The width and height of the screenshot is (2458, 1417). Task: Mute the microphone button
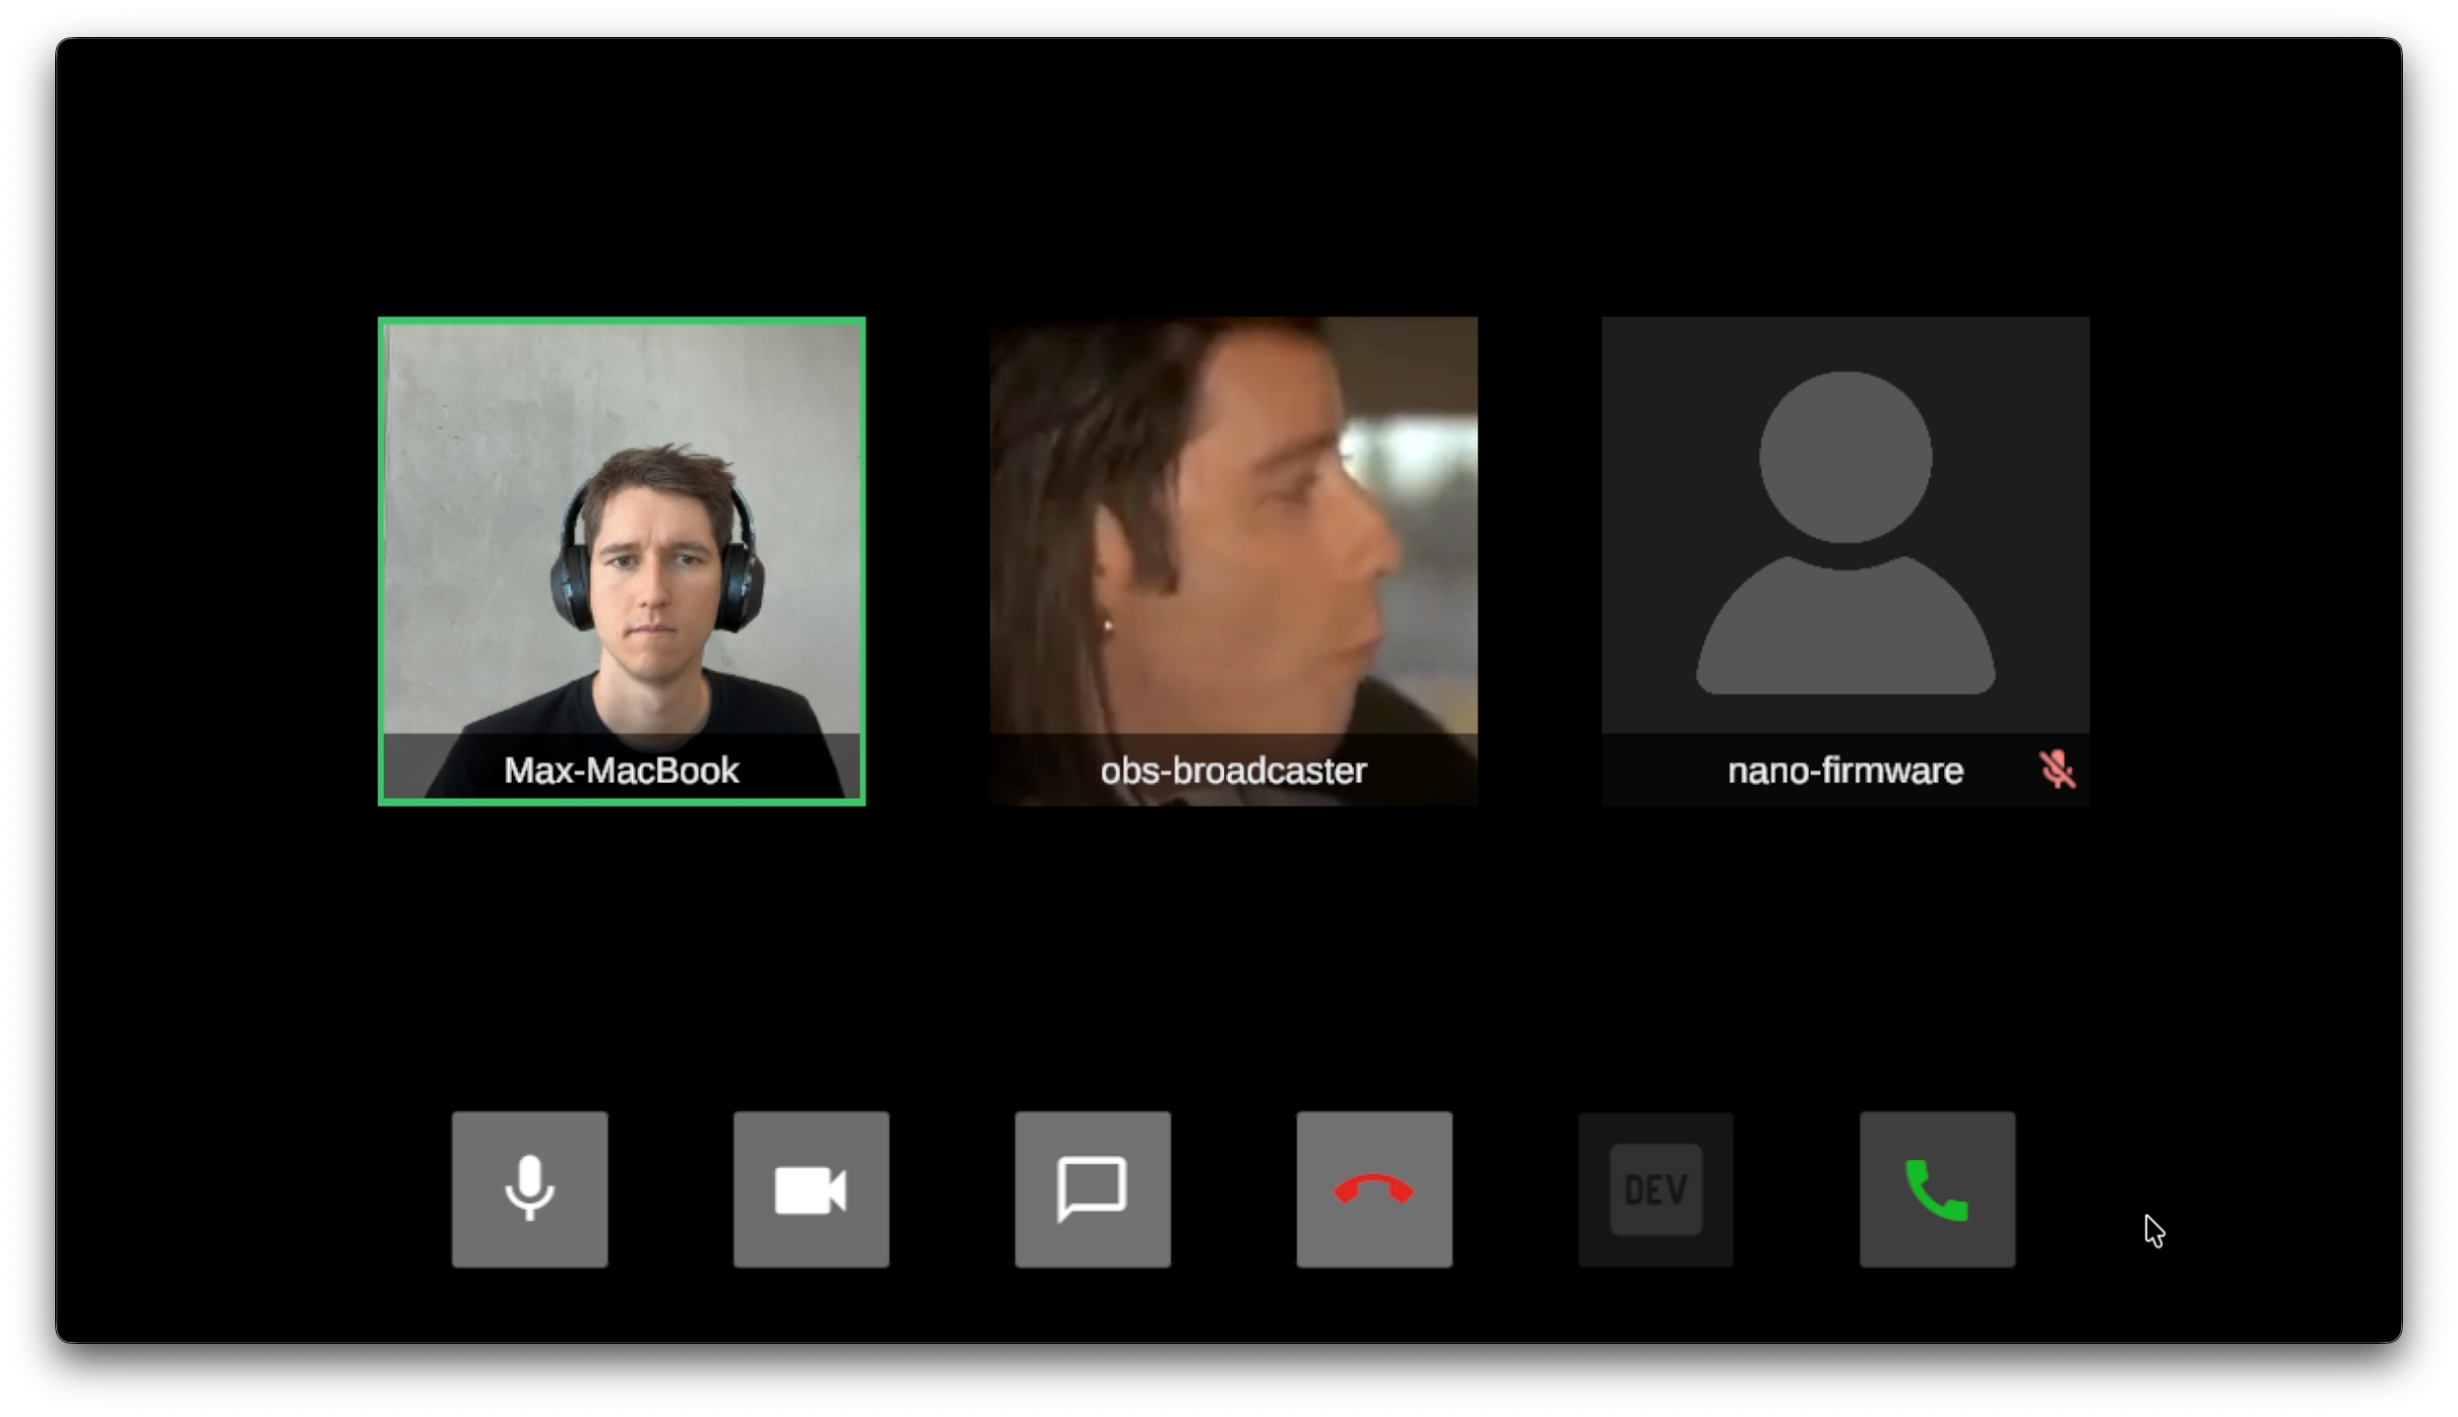point(529,1189)
